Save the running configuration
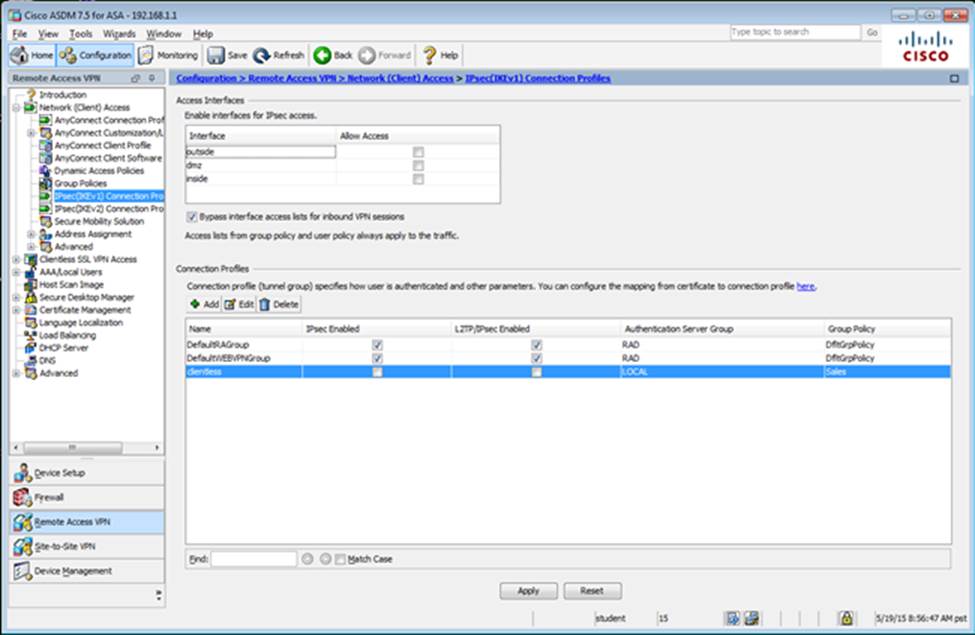 click(x=227, y=56)
